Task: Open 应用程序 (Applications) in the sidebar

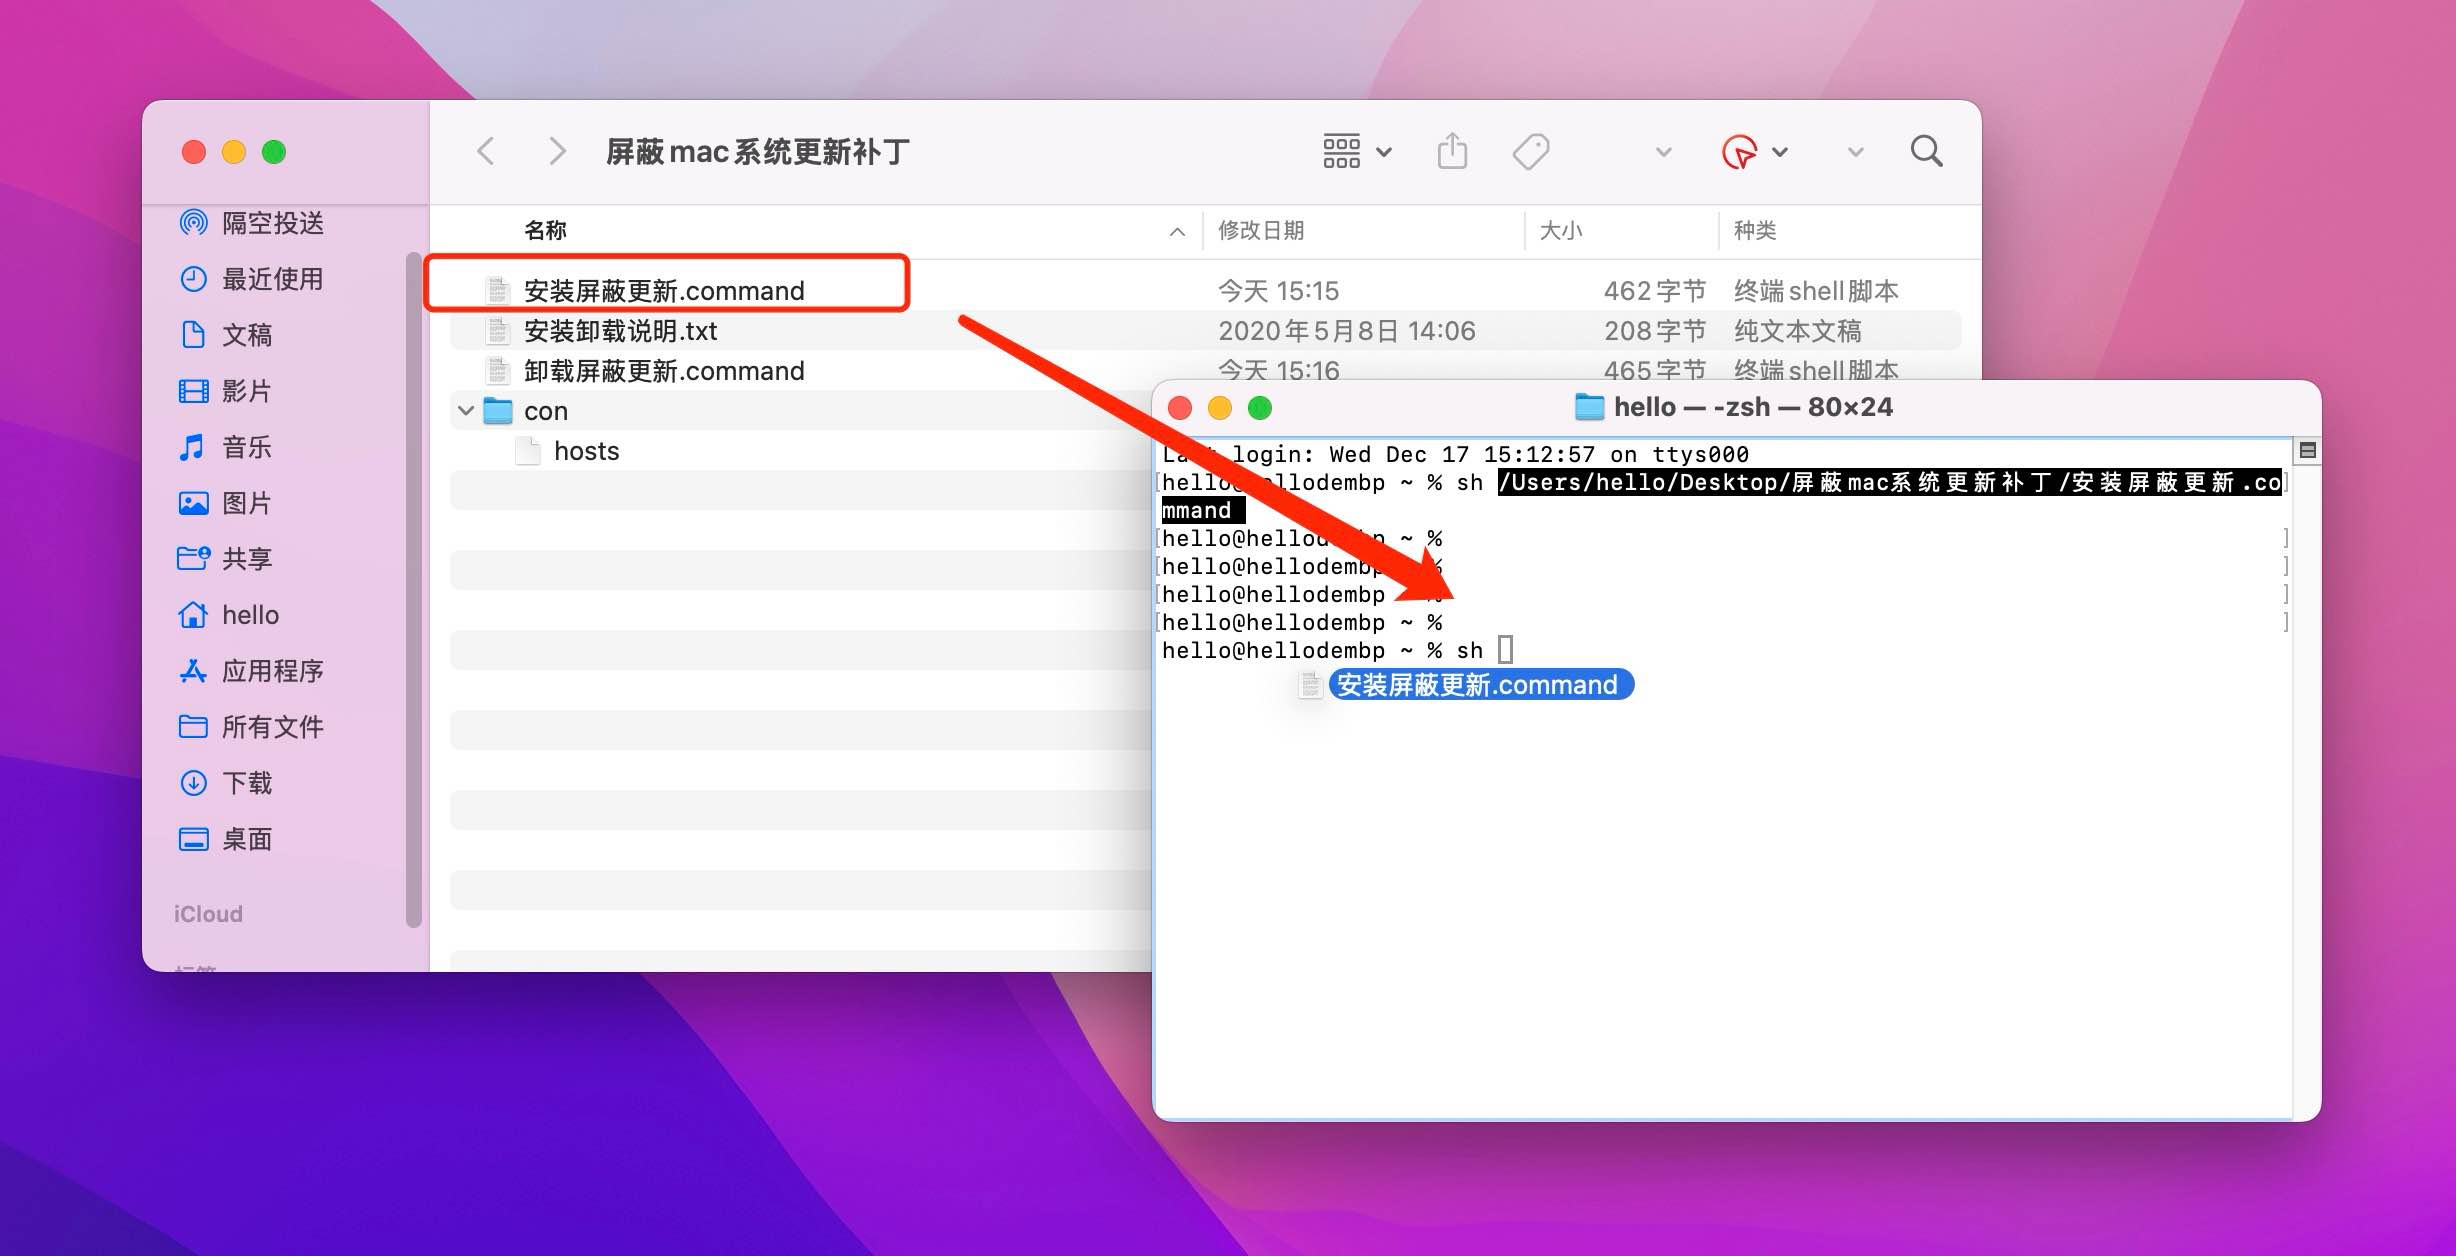Action: [x=272, y=671]
